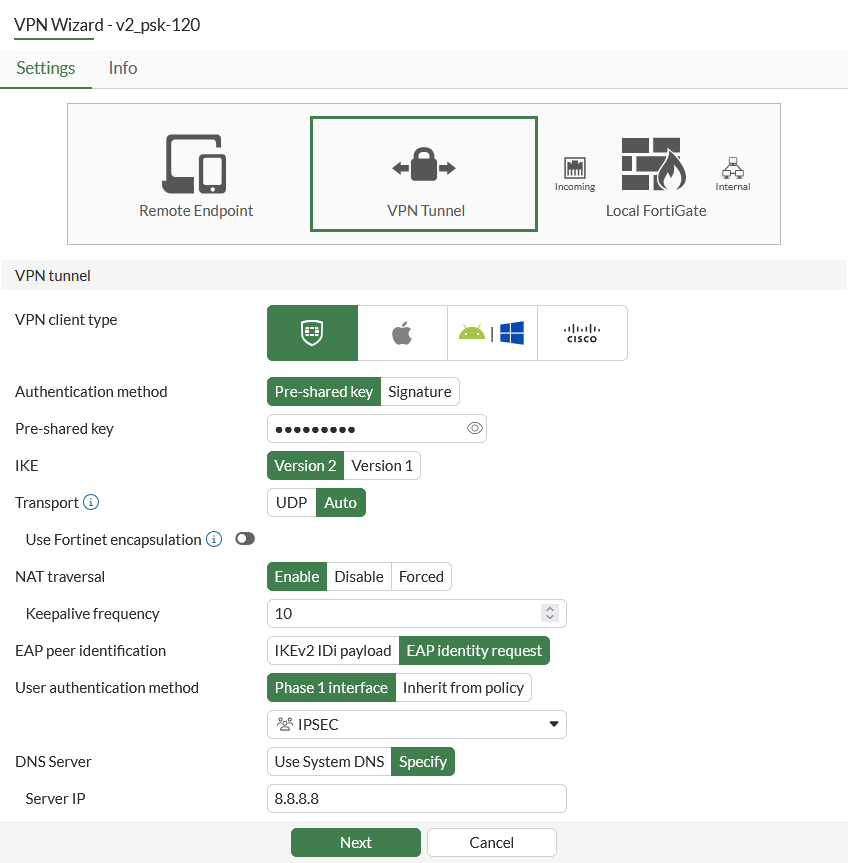Switch to the Settings tab
This screenshot has width=848, height=863.
click(46, 68)
